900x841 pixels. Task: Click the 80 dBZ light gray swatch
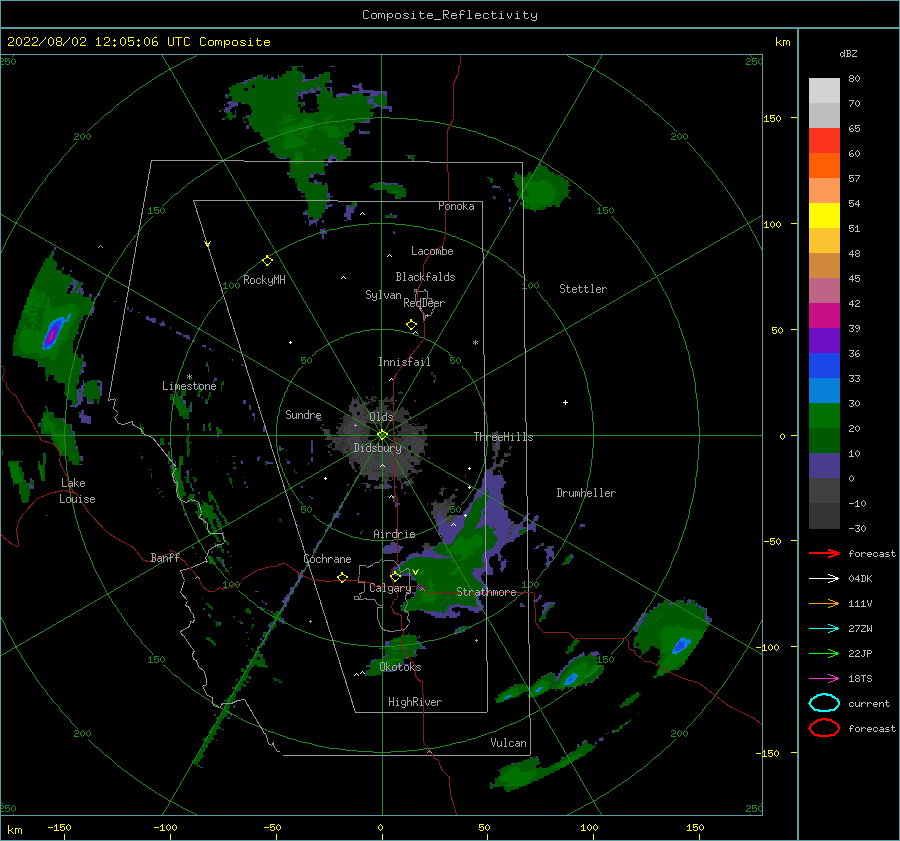pos(824,90)
